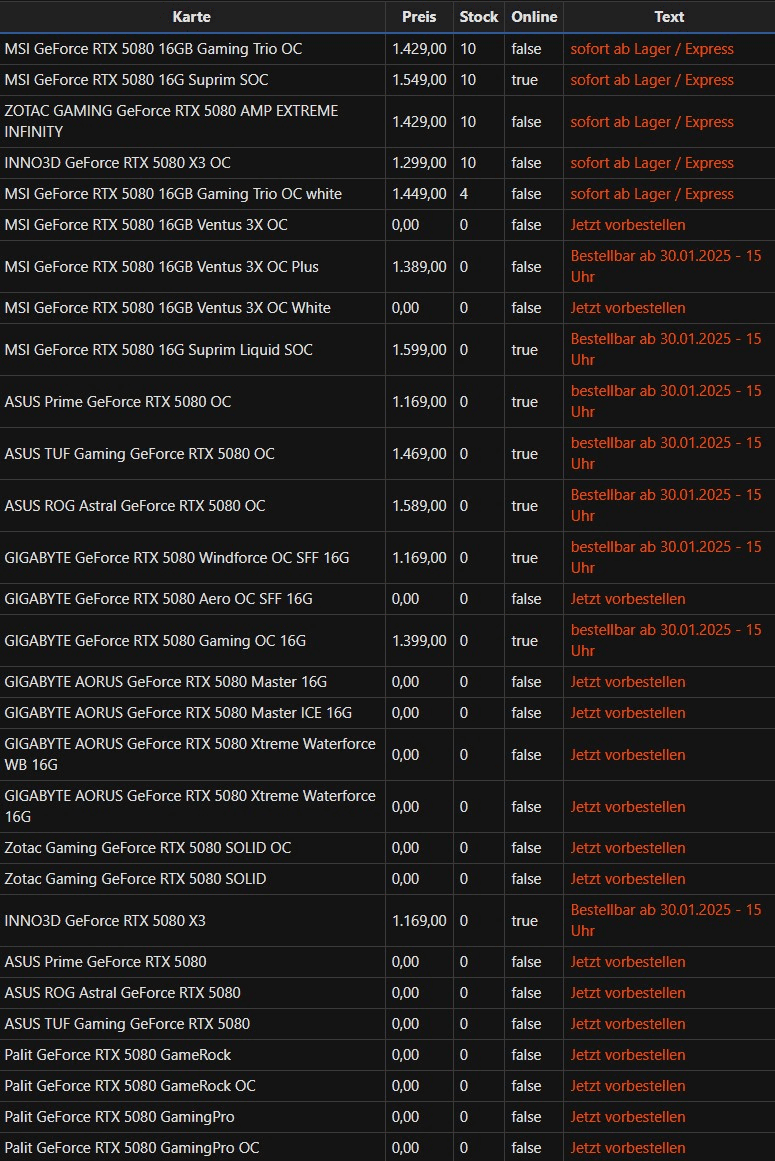Select Palit GeForce RTX 5080 GamingPro non-OC
The width and height of the screenshot is (775, 1161).
point(119,1117)
